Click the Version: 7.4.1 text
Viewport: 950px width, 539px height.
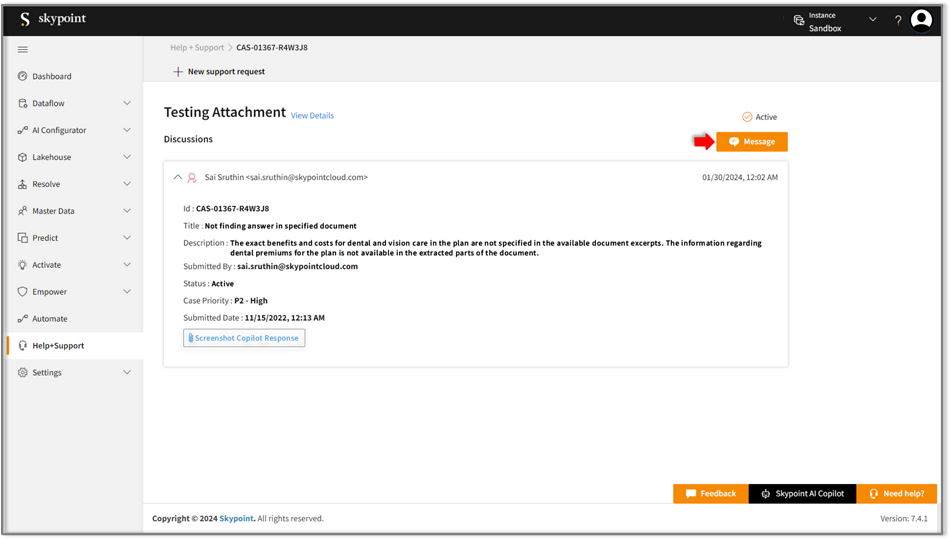click(x=903, y=518)
